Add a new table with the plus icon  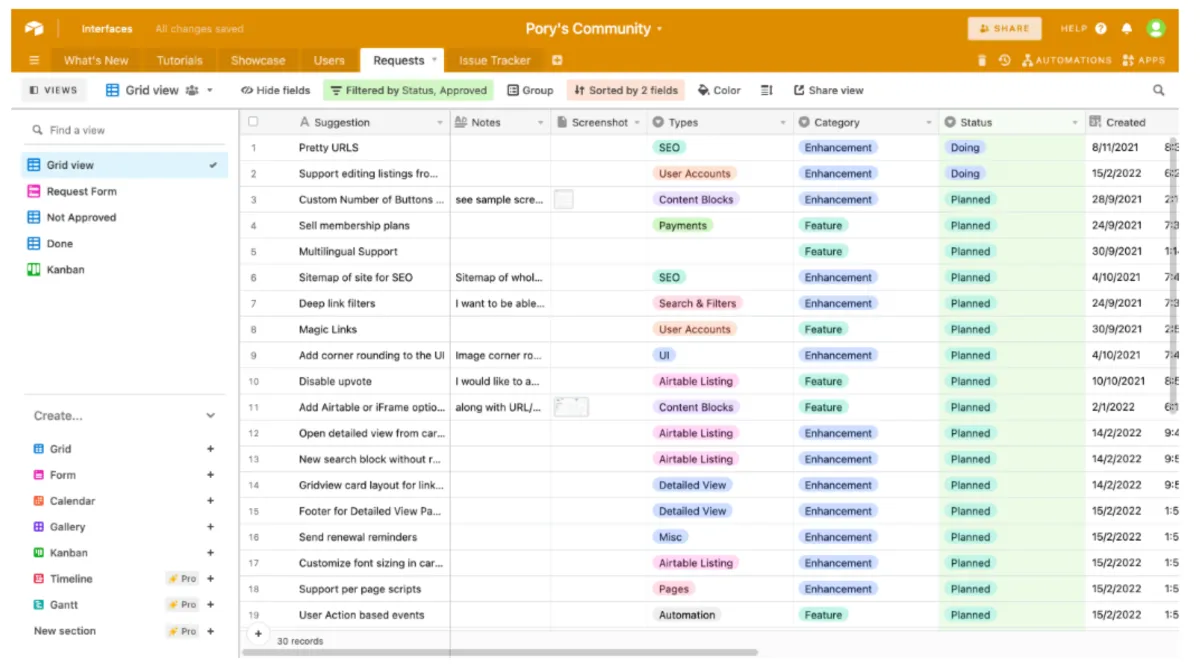[557, 60]
